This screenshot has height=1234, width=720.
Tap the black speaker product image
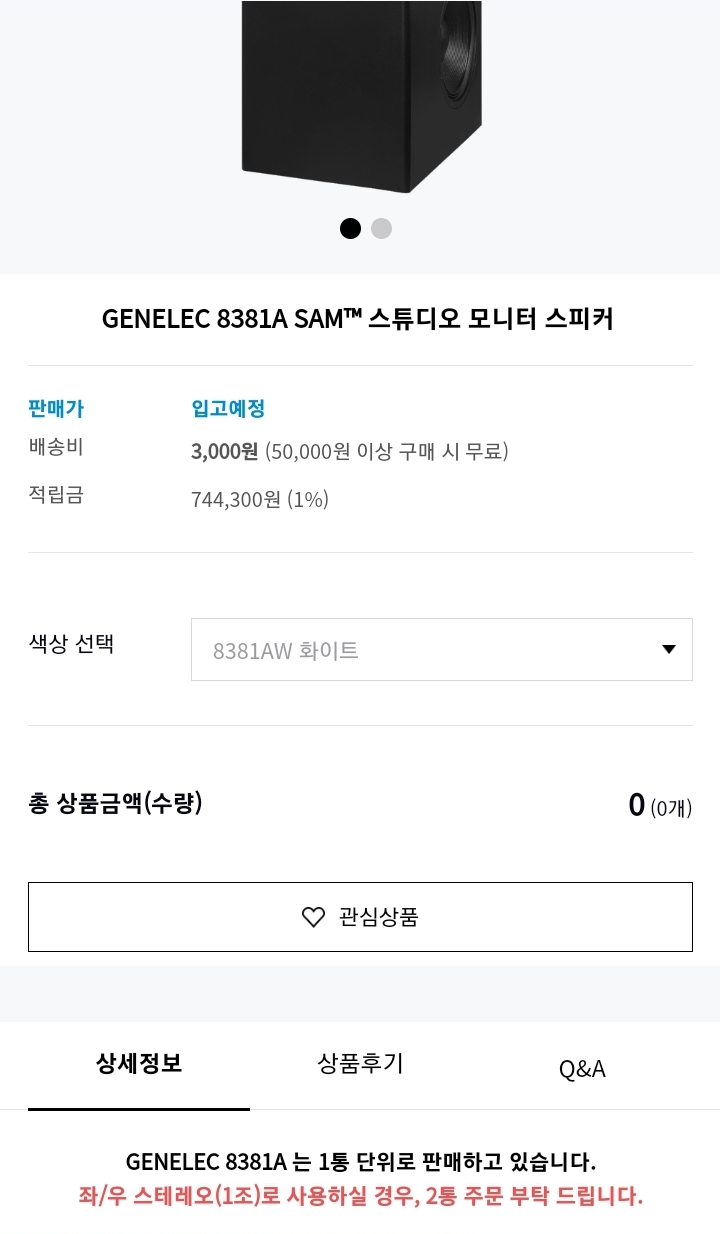coord(361,95)
